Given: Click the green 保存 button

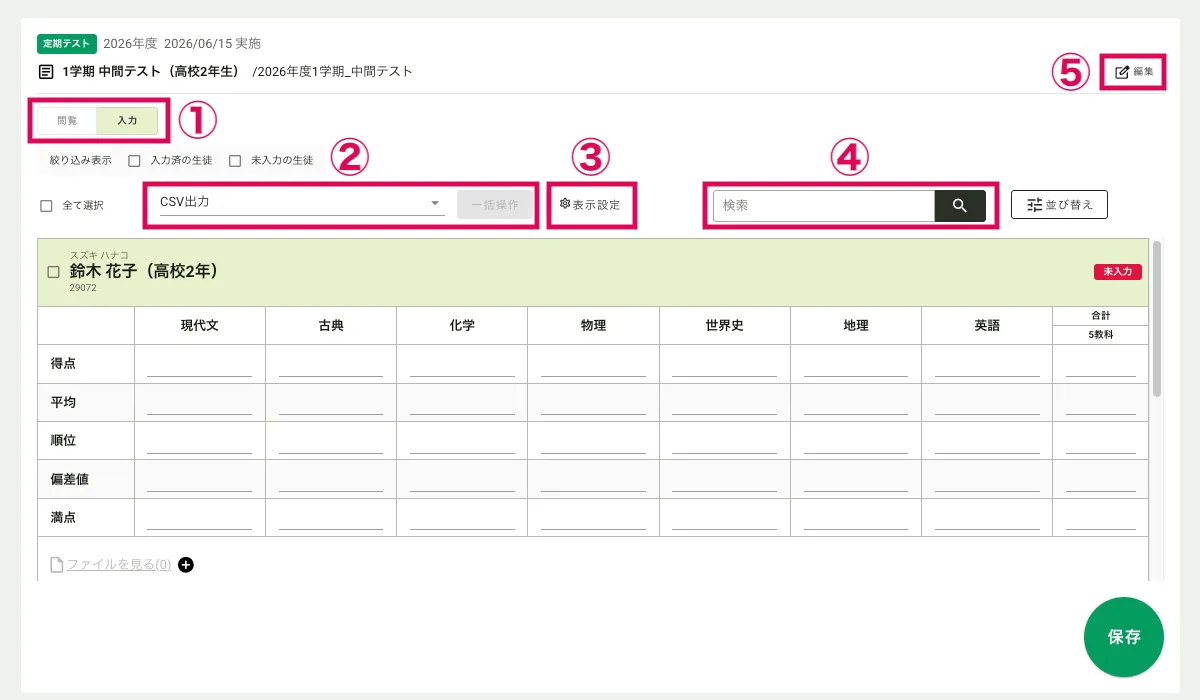Looking at the screenshot, I should [1123, 637].
